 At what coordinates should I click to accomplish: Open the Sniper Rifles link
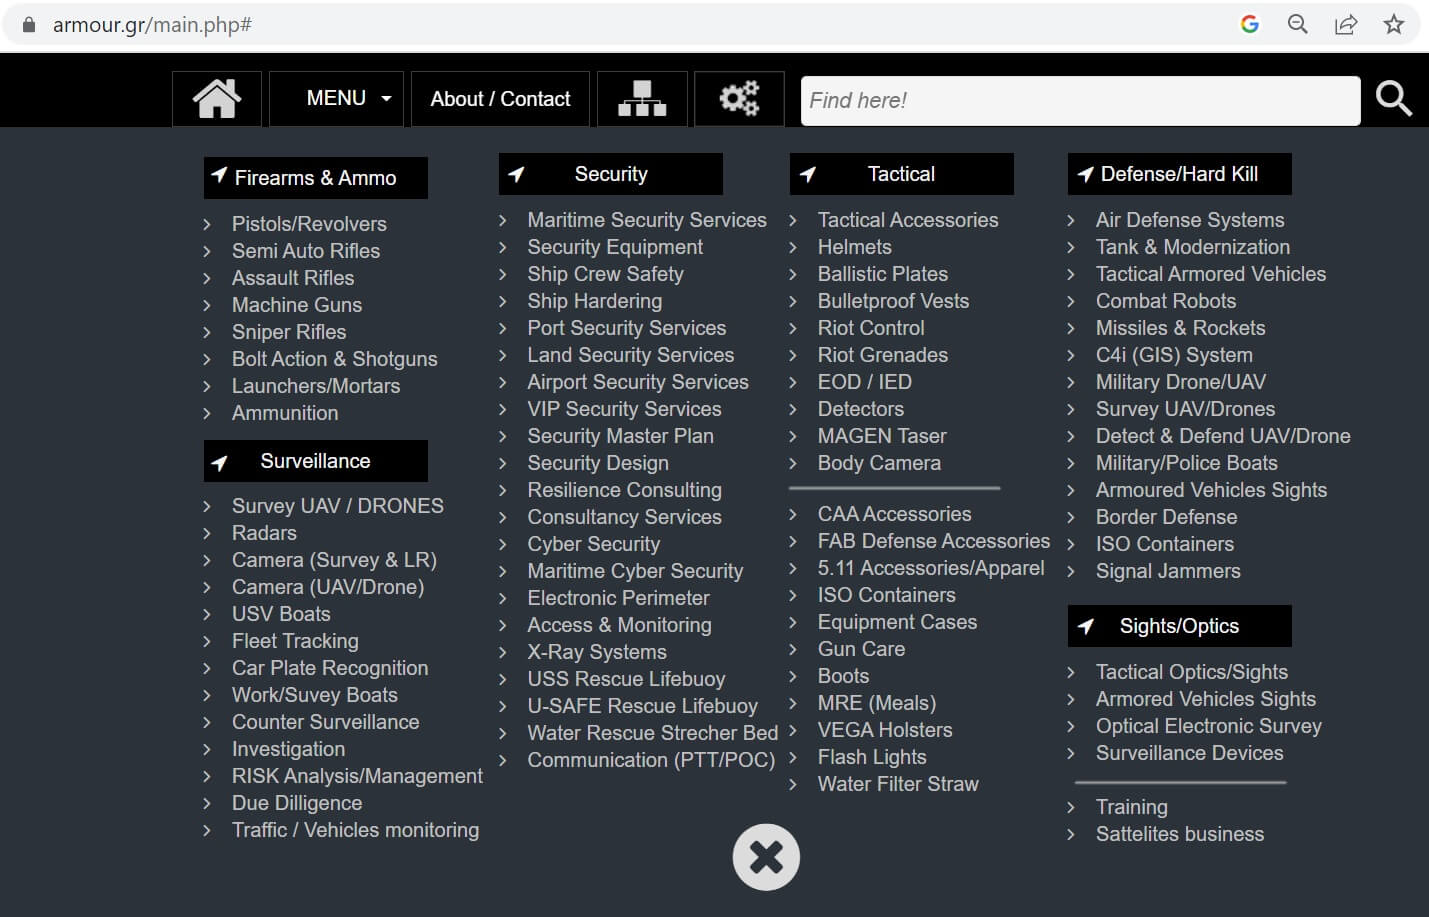(x=289, y=332)
